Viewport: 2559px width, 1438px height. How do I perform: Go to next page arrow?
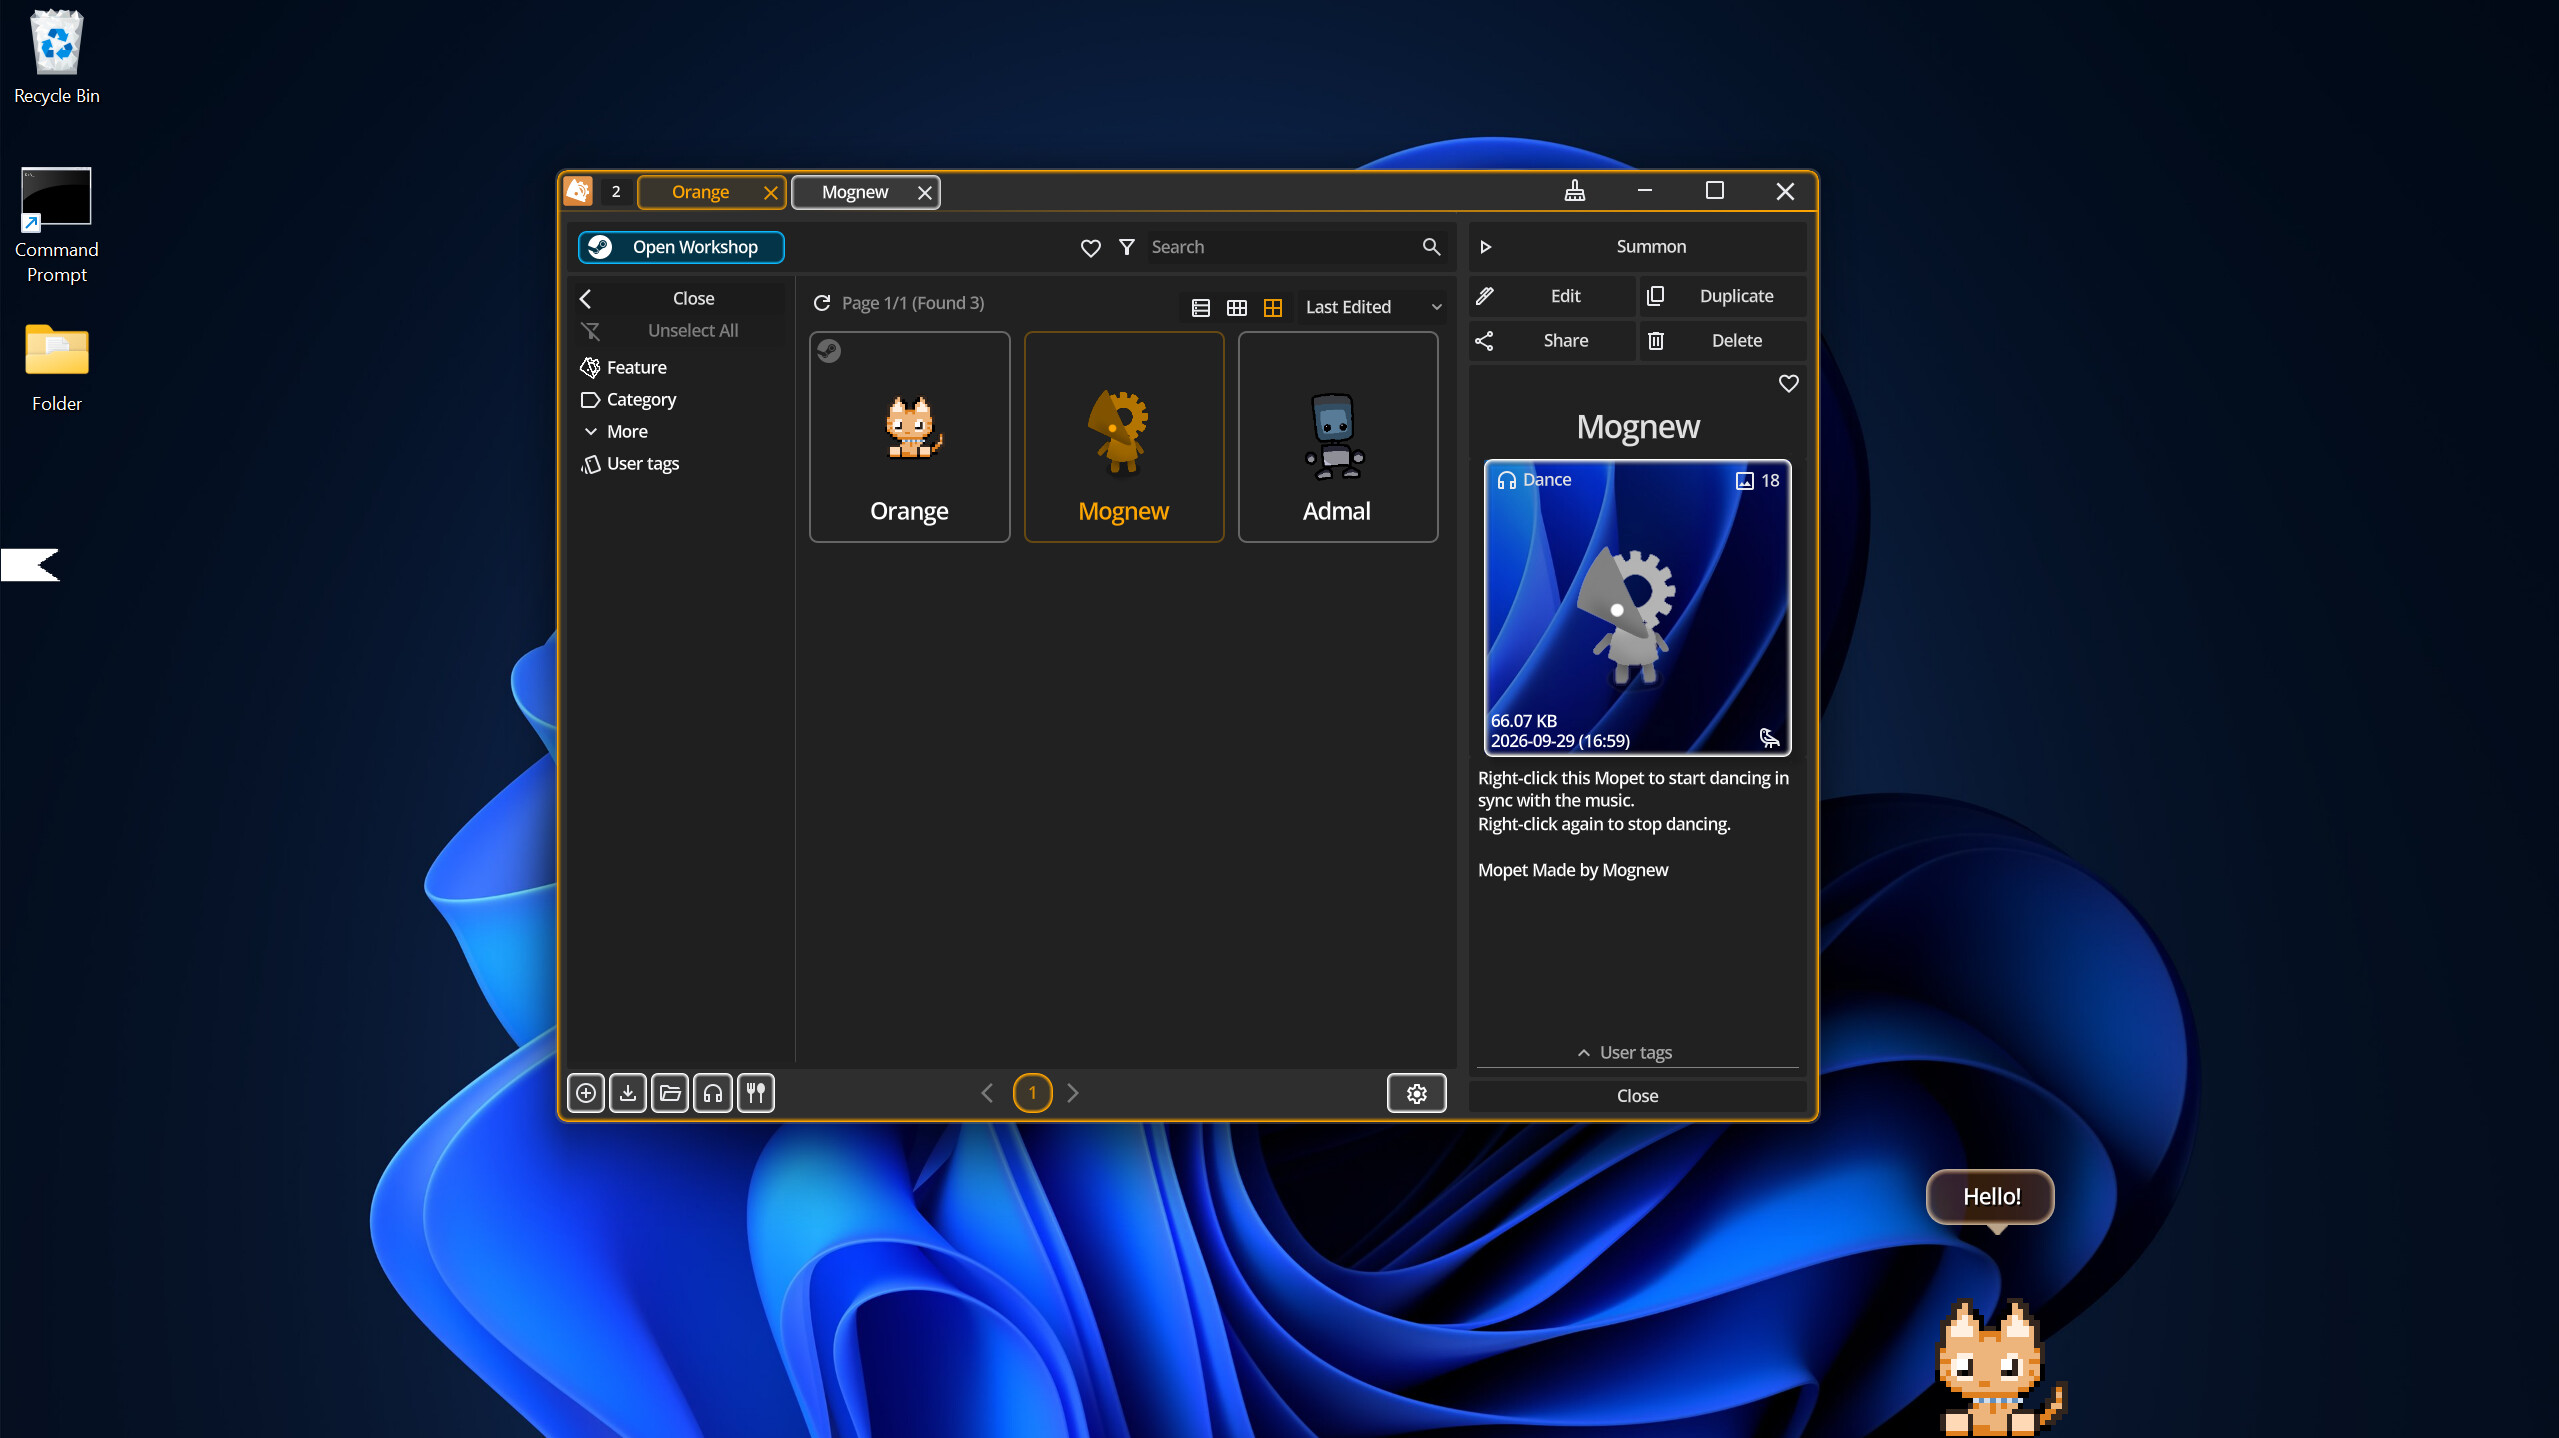click(1073, 1093)
